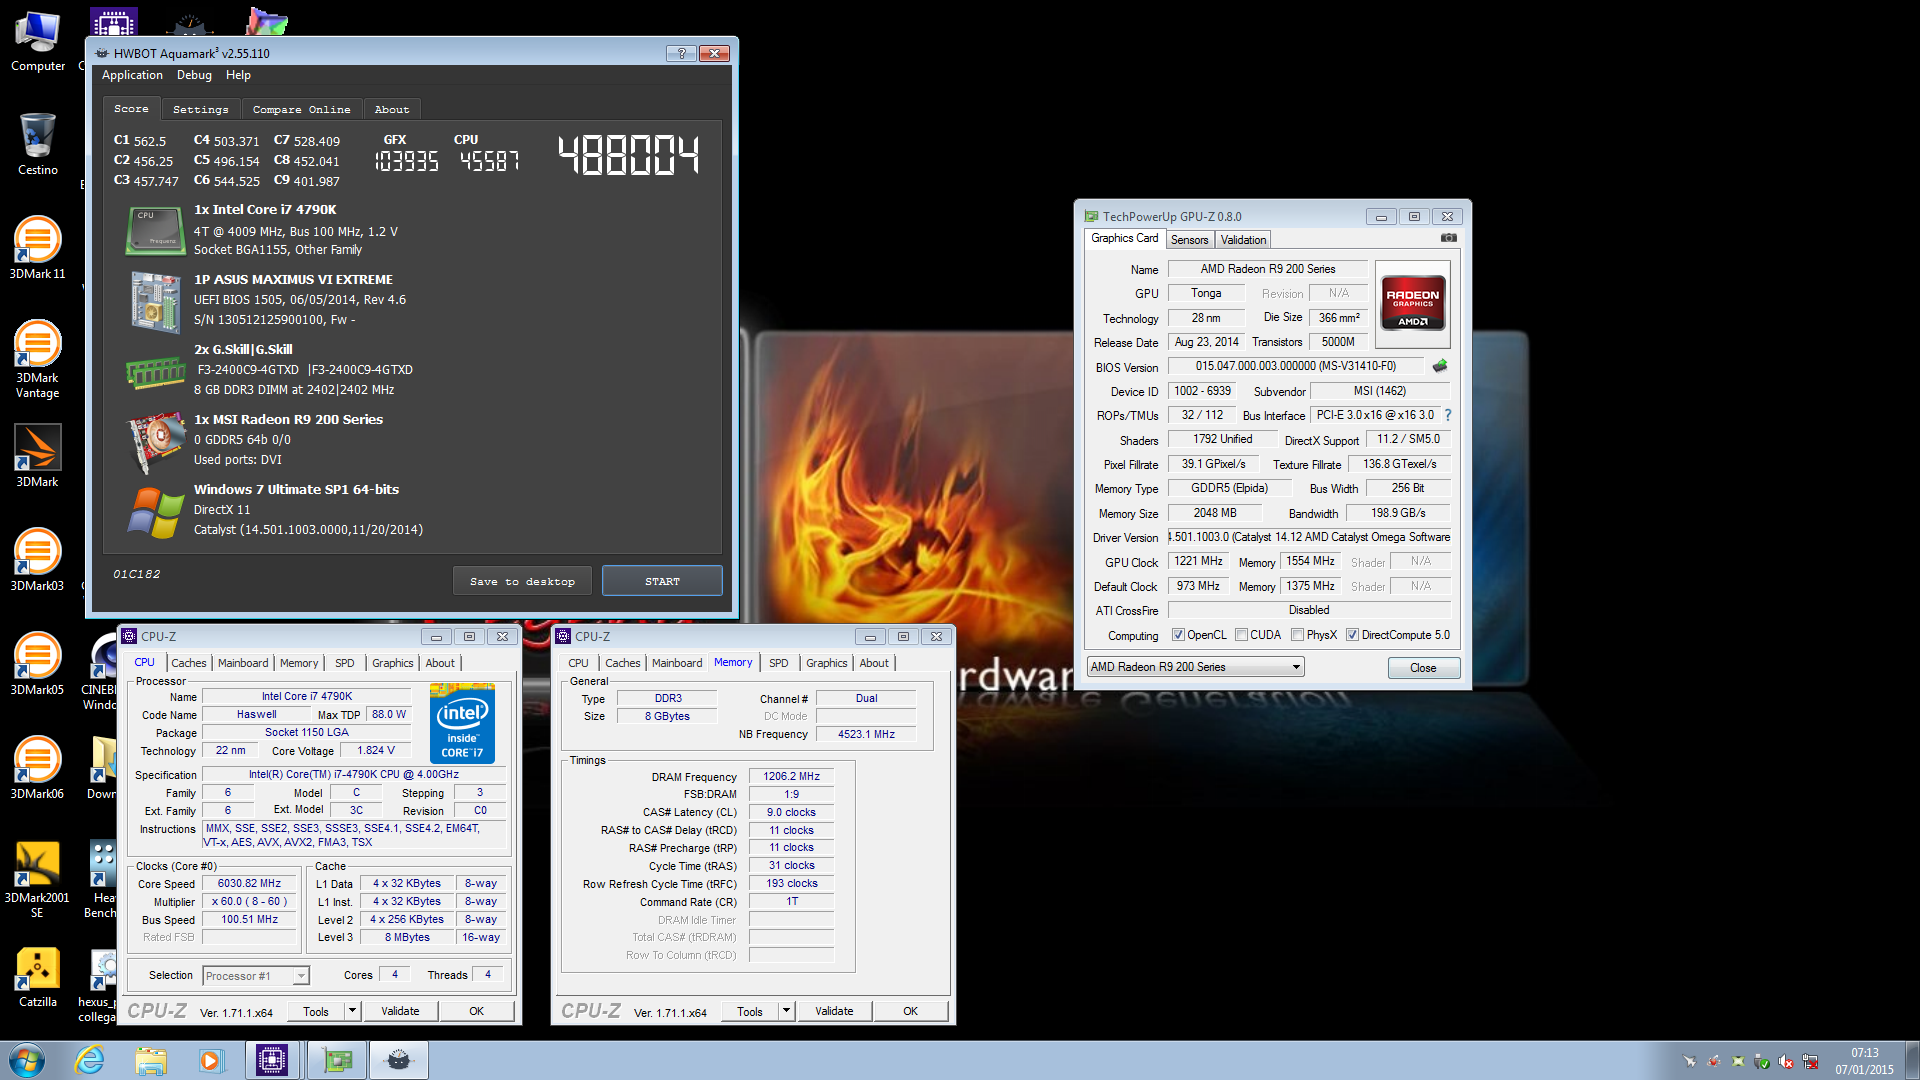This screenshot has width=1920, height=1080.
Task: Switch to the Sensors tab in GPU-Z
Action: 1189,240
